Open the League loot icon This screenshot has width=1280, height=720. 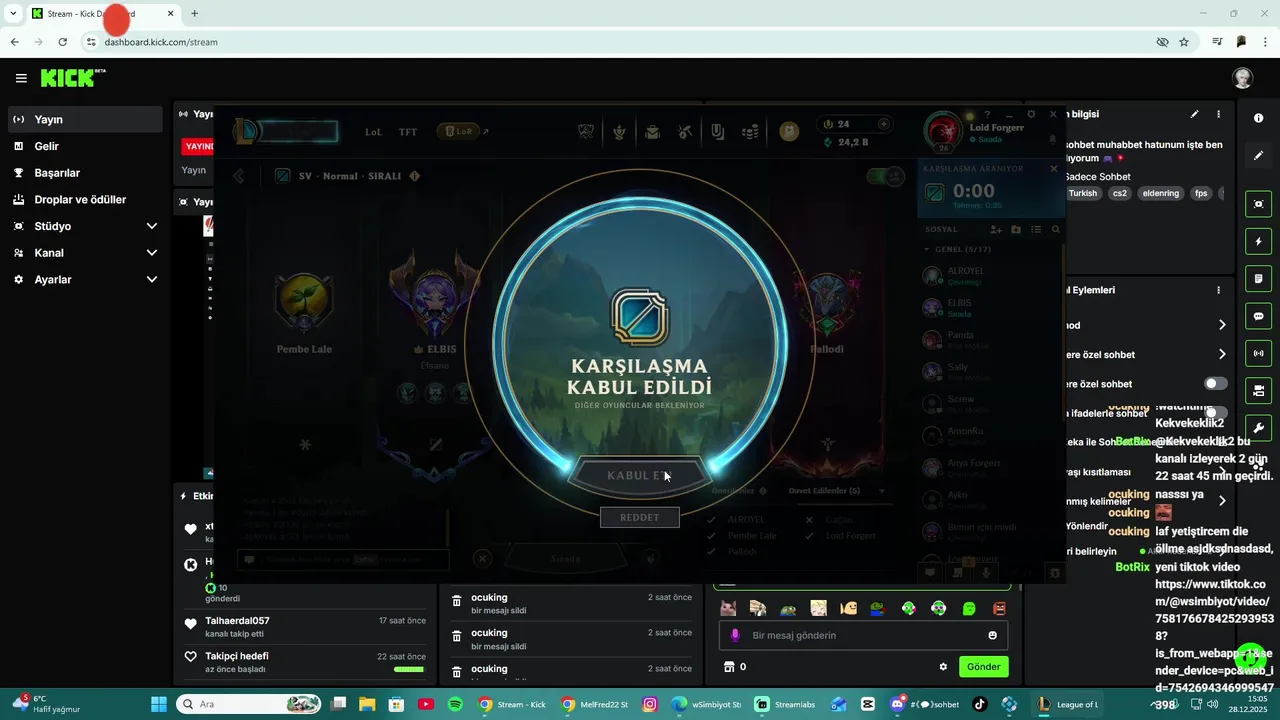717,131
